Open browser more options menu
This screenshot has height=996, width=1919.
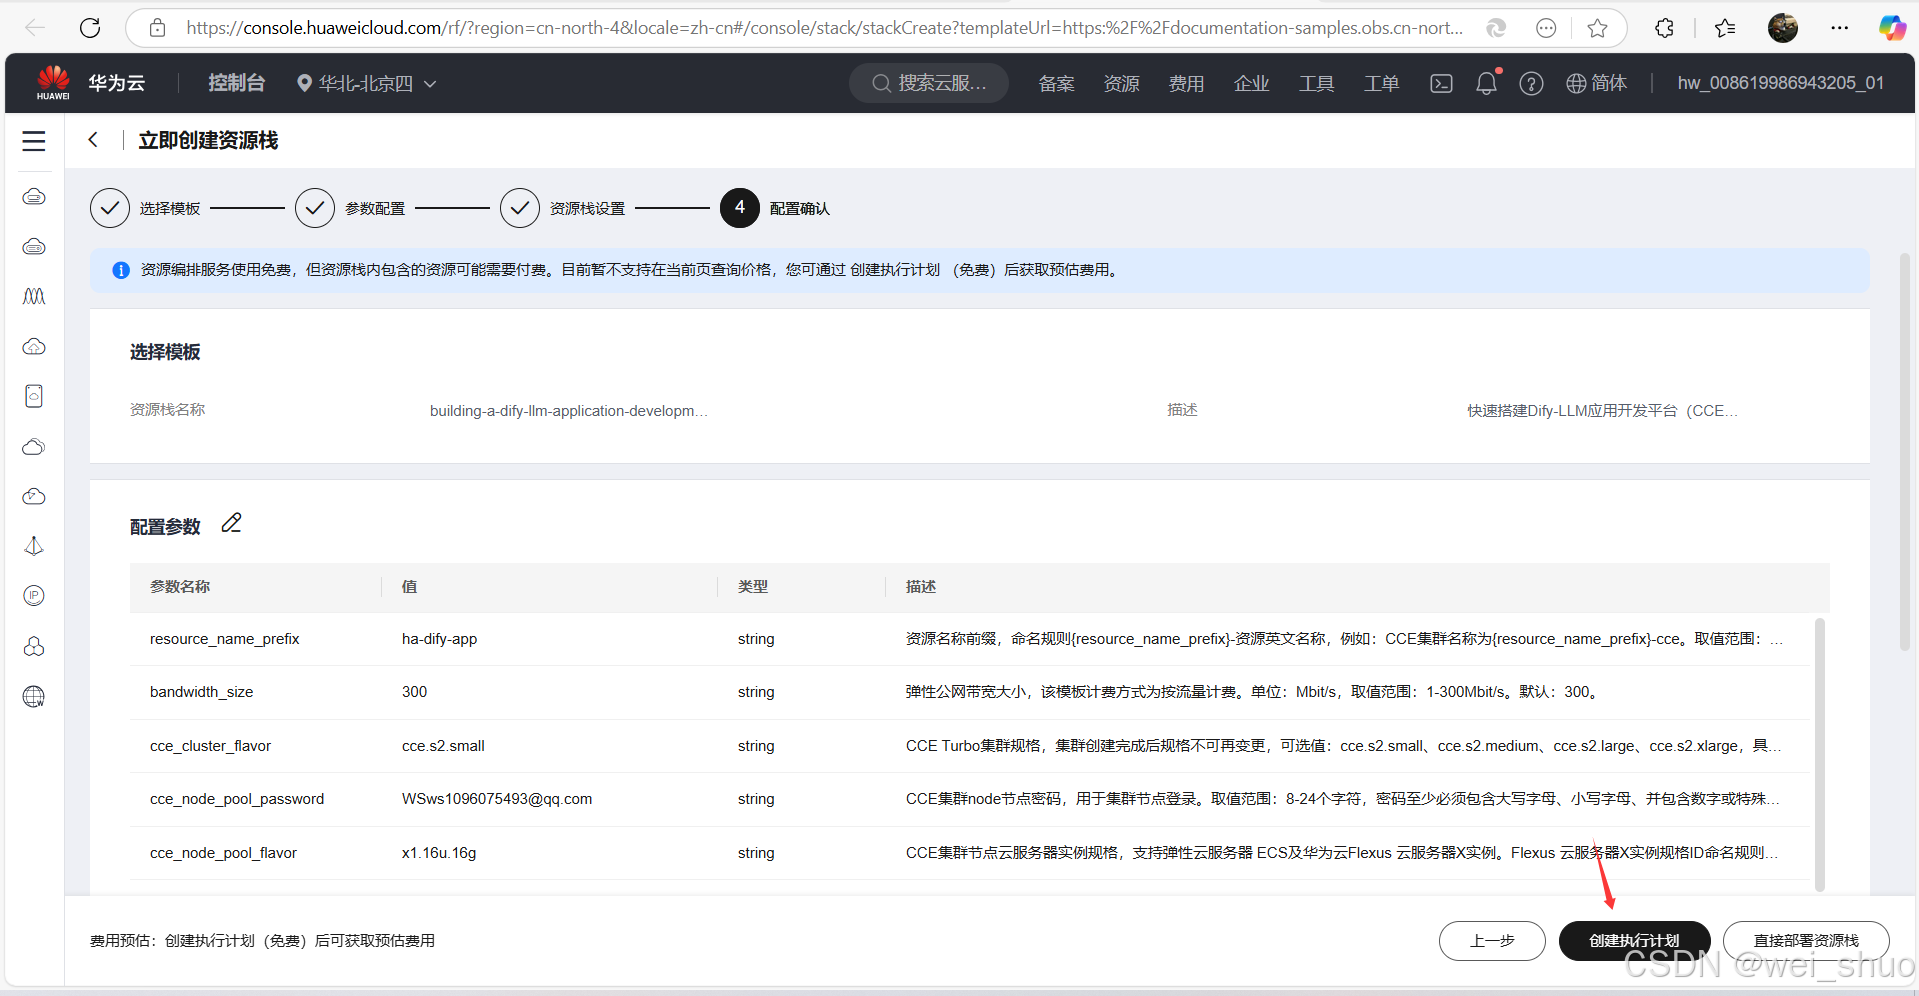[x=1839, y=28]
